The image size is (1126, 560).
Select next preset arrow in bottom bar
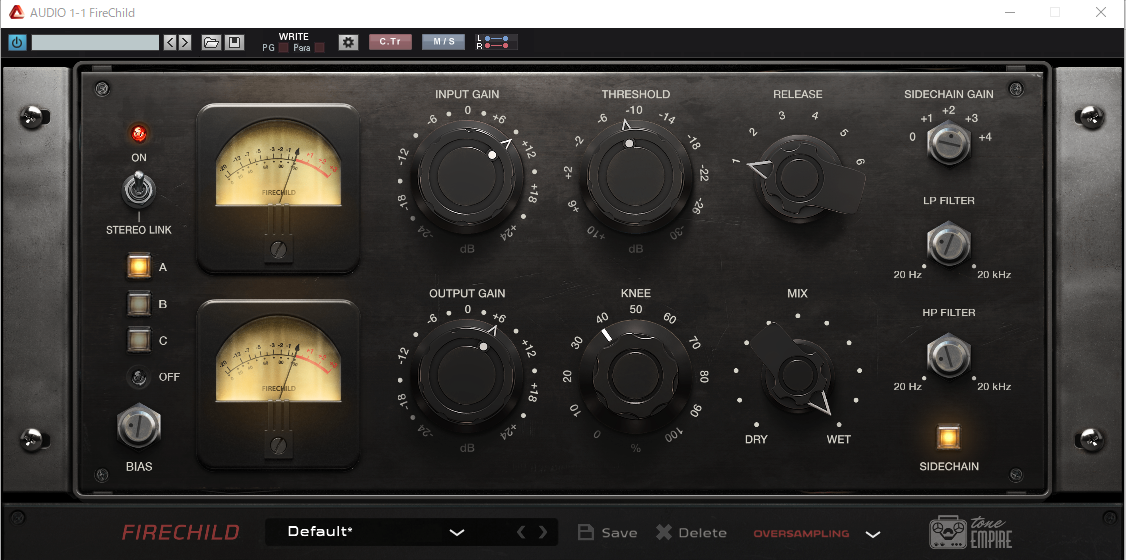tap(543, 533)
